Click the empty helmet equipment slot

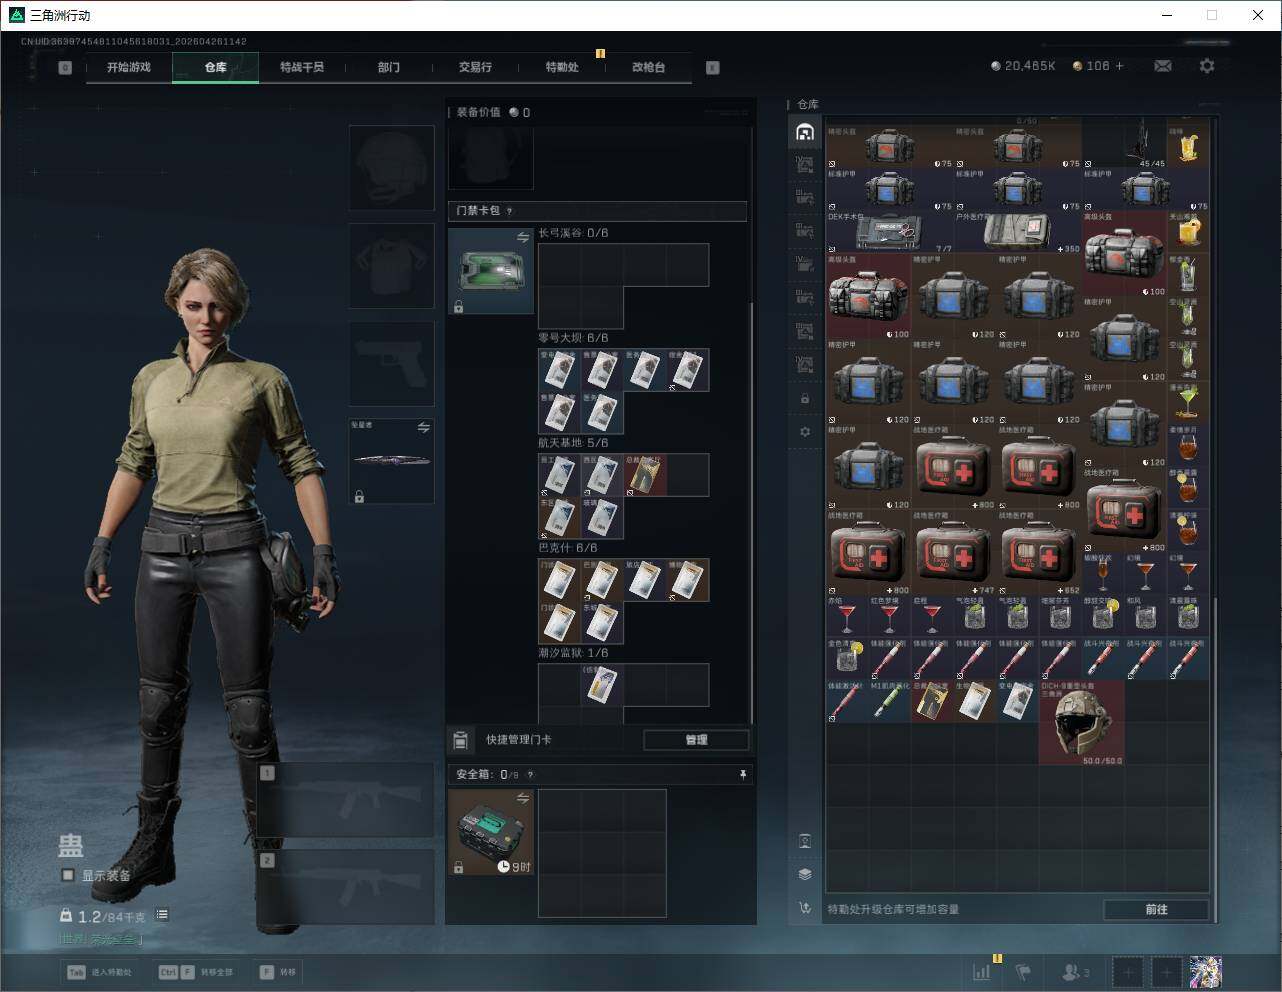coord(391,168)
